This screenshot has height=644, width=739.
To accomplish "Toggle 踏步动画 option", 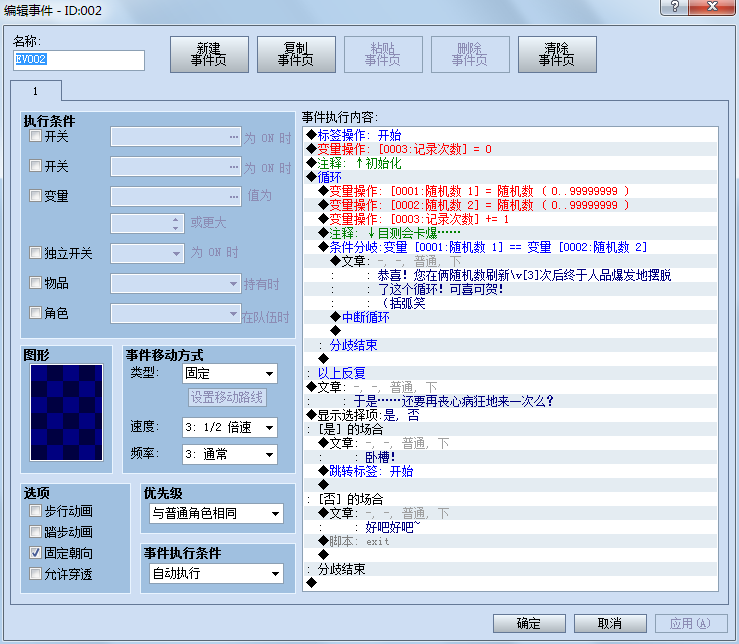I will 35,532.
